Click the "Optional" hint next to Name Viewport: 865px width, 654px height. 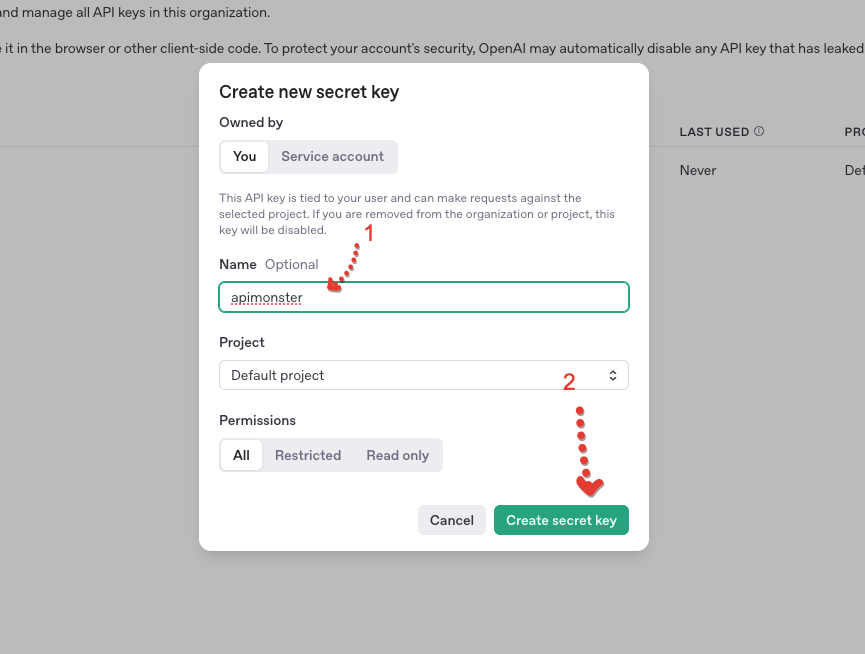291,265
